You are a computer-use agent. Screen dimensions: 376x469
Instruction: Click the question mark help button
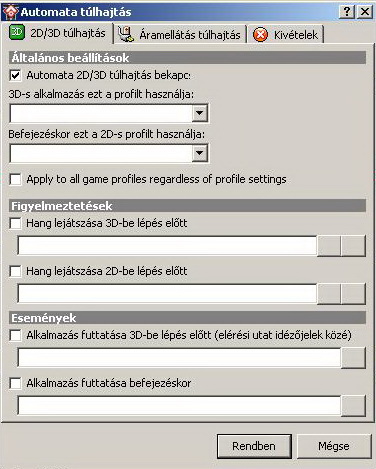(x=347, y=12)
